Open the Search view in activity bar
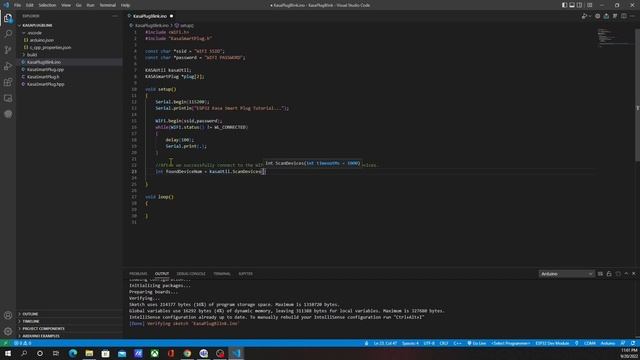Screen dimensions: 640x360 click(x=8, y=33)
